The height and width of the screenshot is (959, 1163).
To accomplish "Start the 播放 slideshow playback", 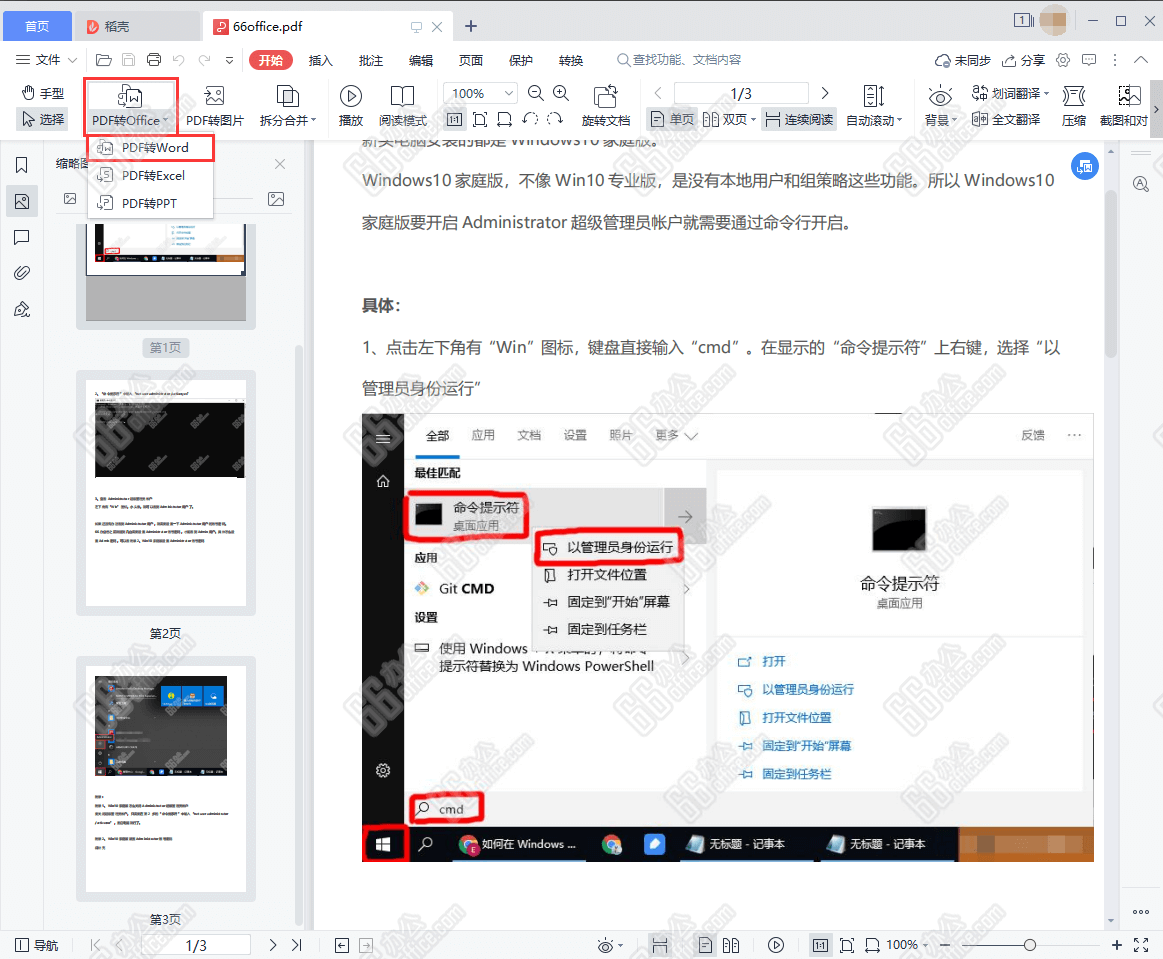I will coord(350,105).
